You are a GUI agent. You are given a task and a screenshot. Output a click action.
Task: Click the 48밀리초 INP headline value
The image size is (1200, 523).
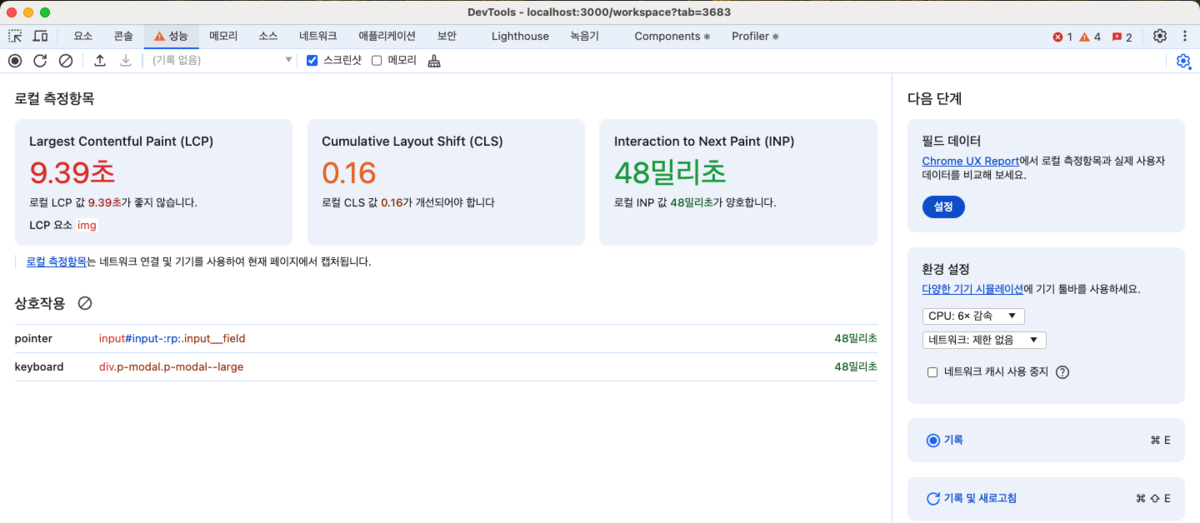pyautogui.click(x=670, y=173)
